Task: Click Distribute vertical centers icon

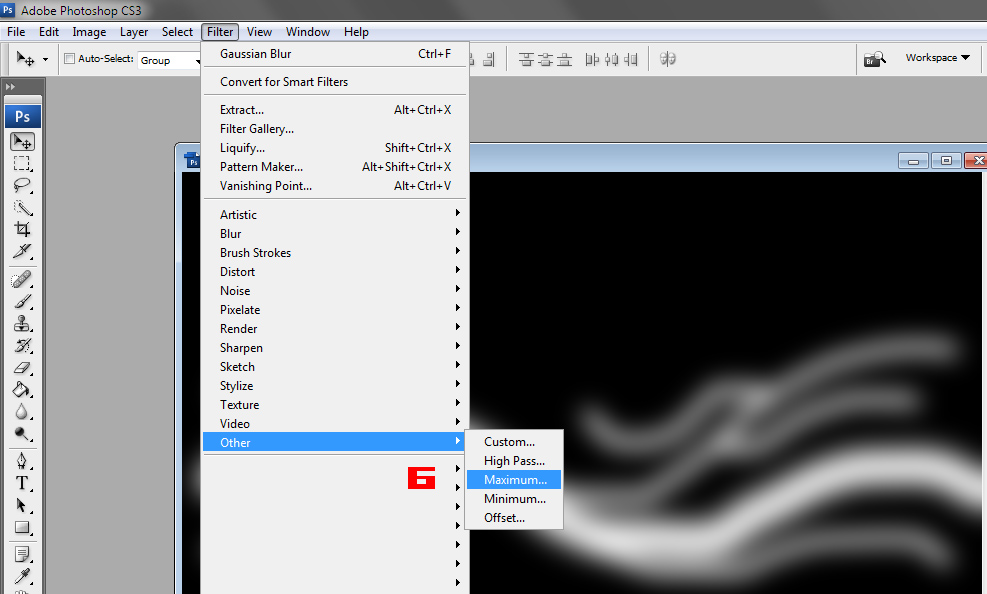Action: (546, 59)
